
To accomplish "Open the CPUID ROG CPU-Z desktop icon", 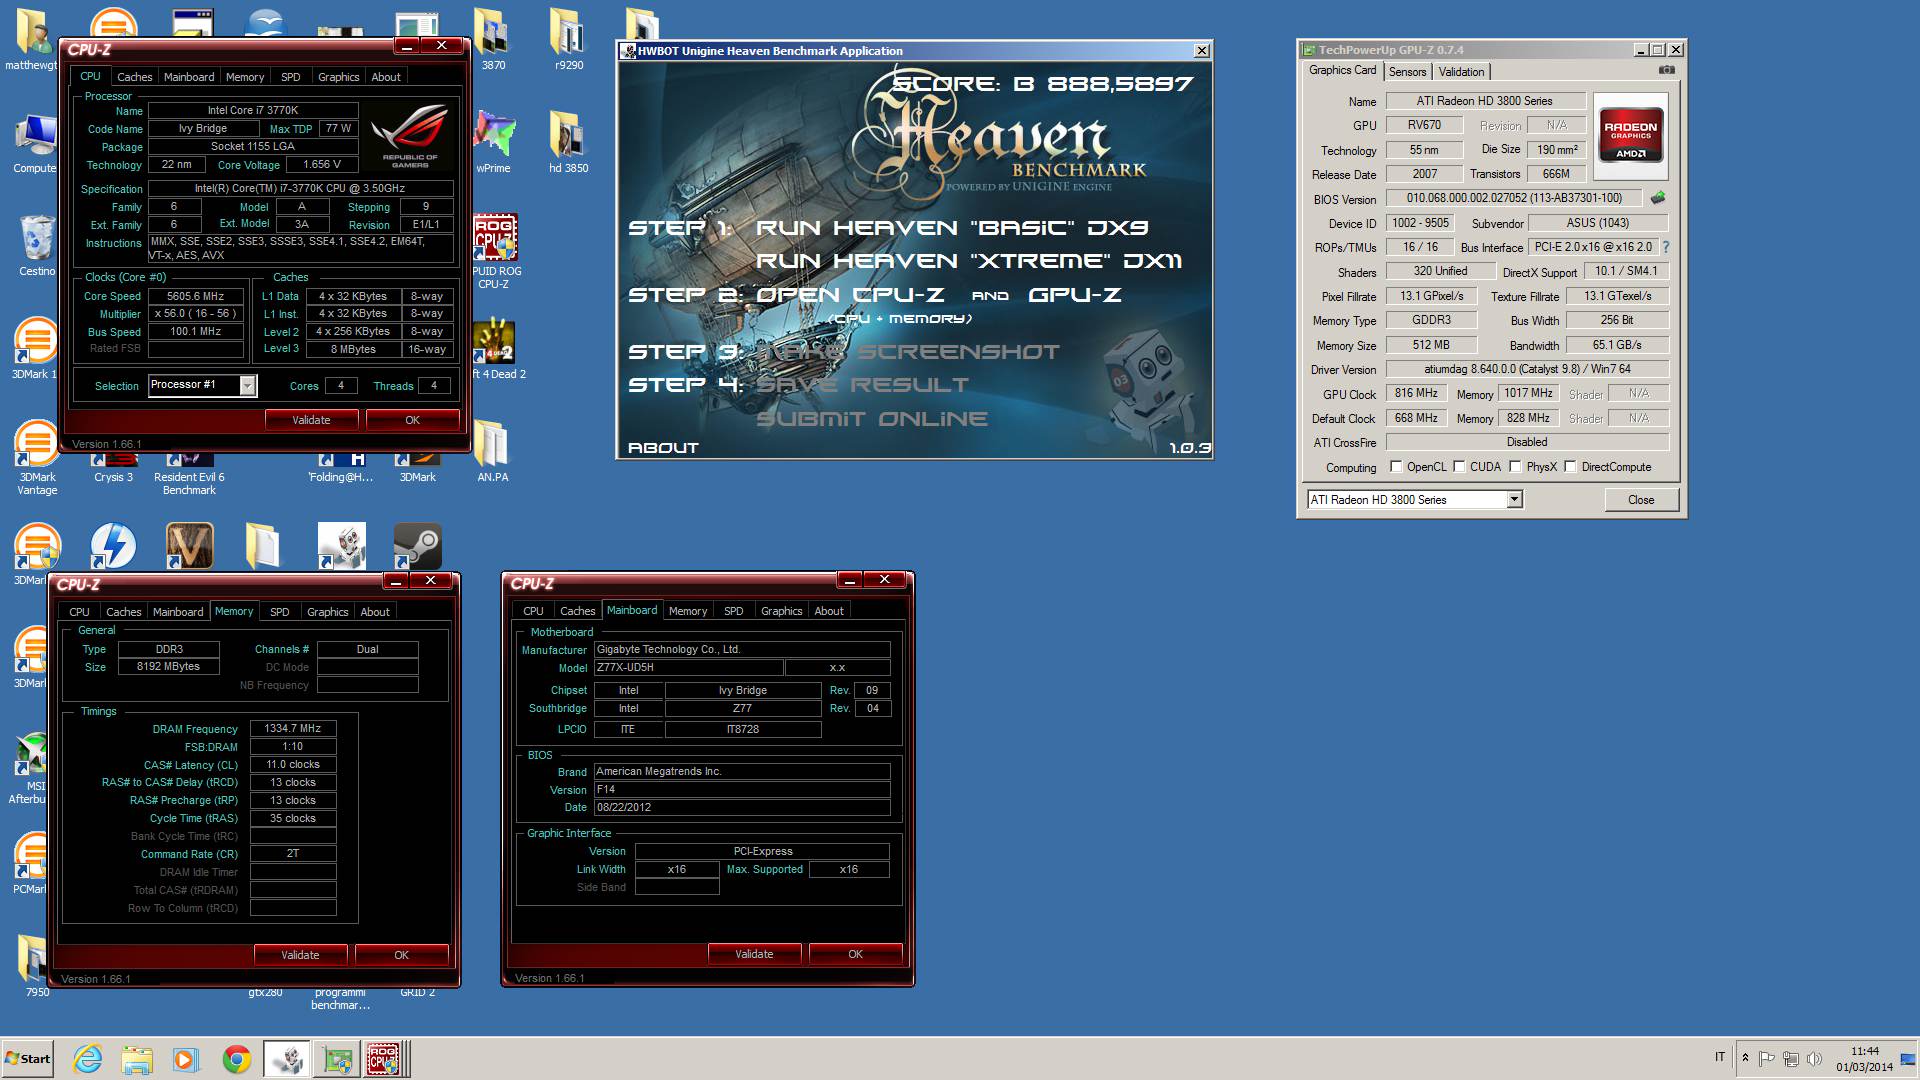I will (494, 252).
